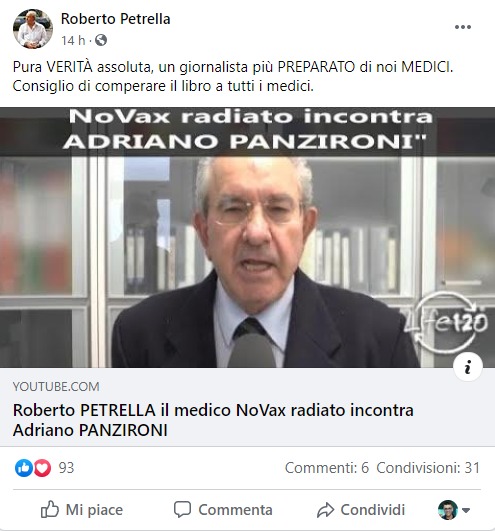Click the info 'i' icon on the link preview

point(468,367)
